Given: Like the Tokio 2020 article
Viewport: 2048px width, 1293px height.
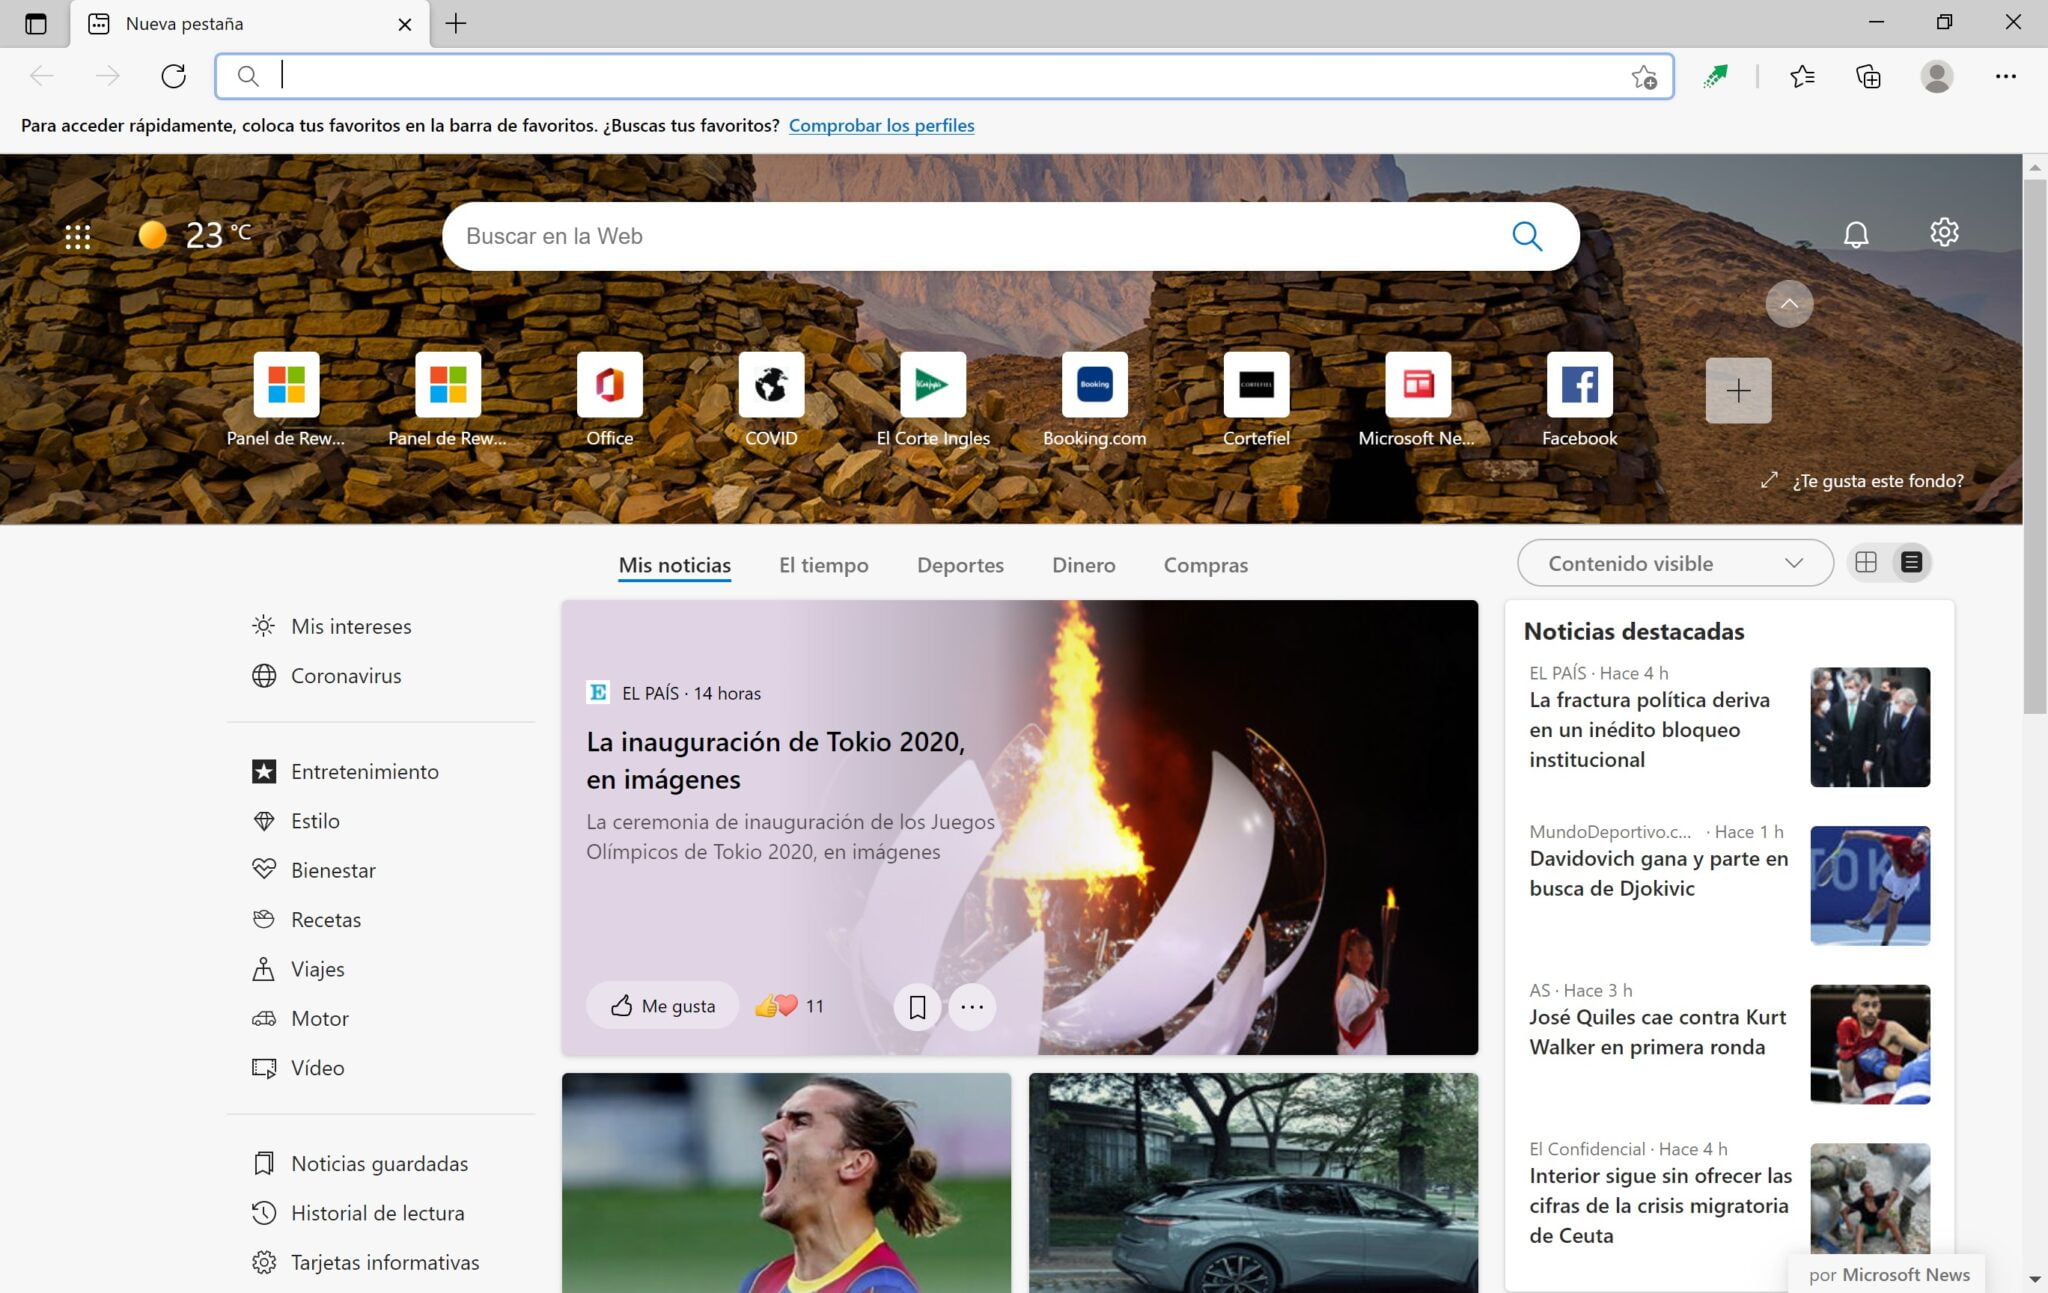Looking at the screenshot, I should coord(662,1005).
